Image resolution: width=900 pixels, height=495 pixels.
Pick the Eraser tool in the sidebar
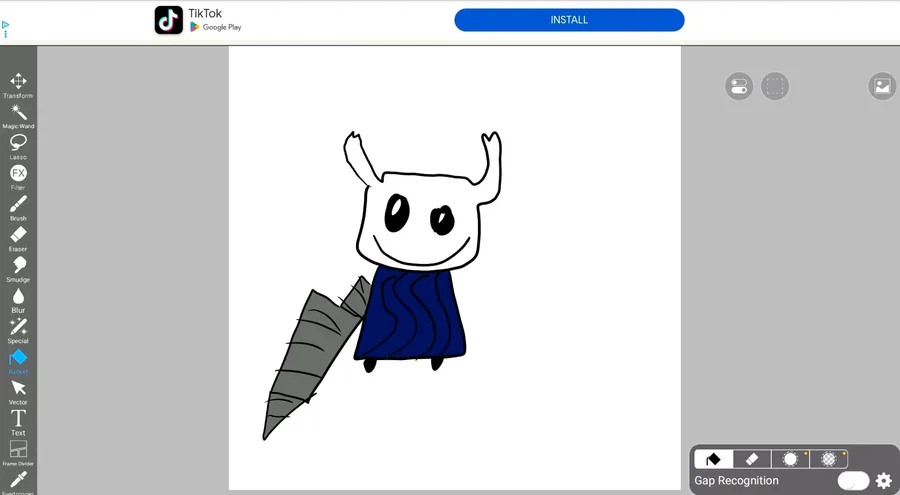18,239
